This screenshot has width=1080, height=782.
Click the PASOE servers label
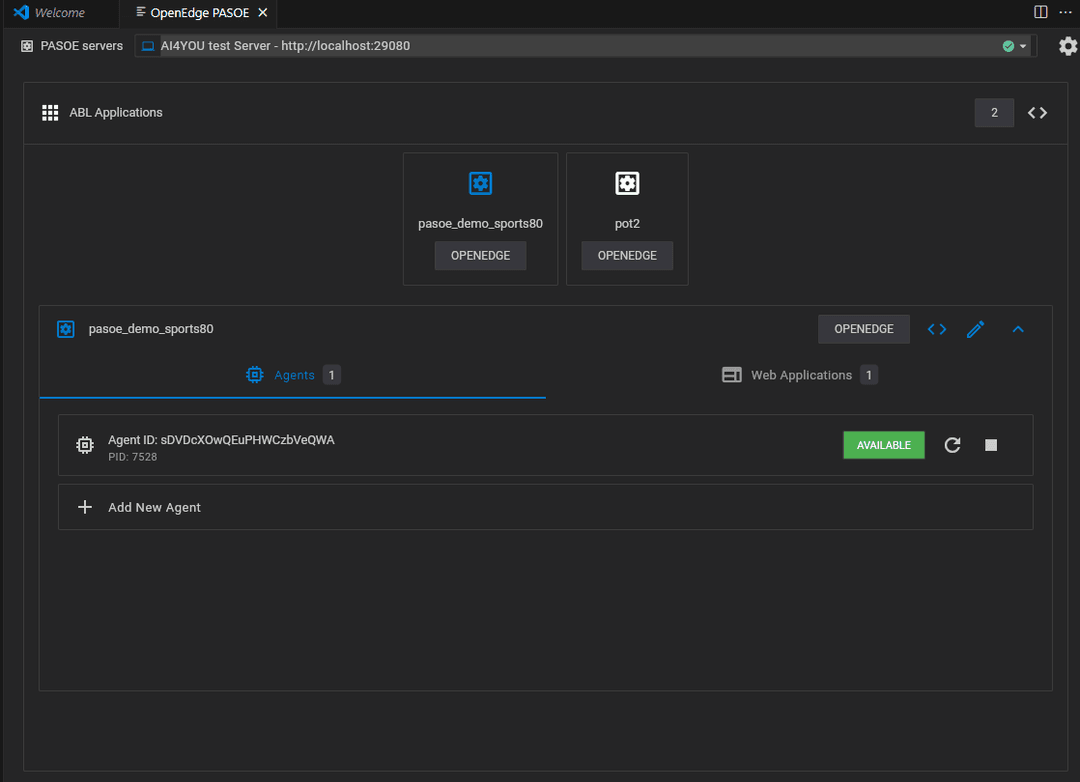(81, 46)
